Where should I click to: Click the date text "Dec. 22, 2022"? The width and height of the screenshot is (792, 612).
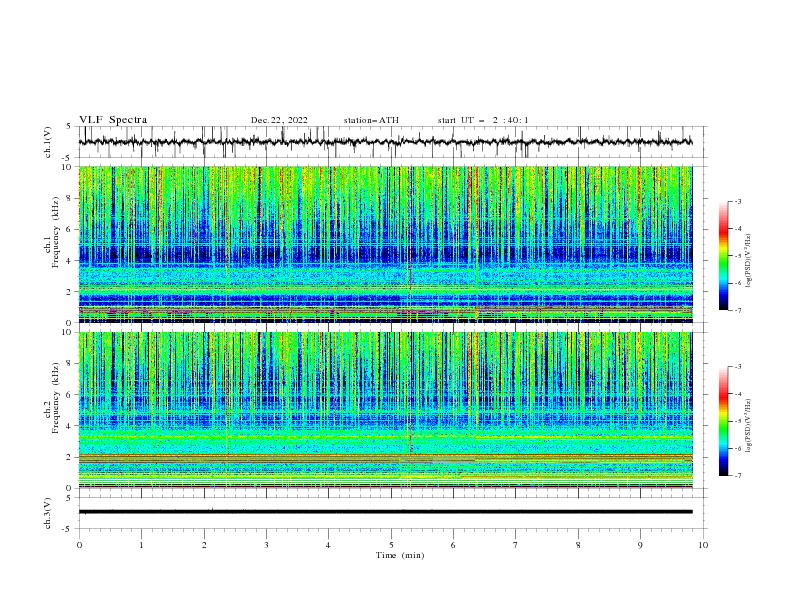(279, 120)
